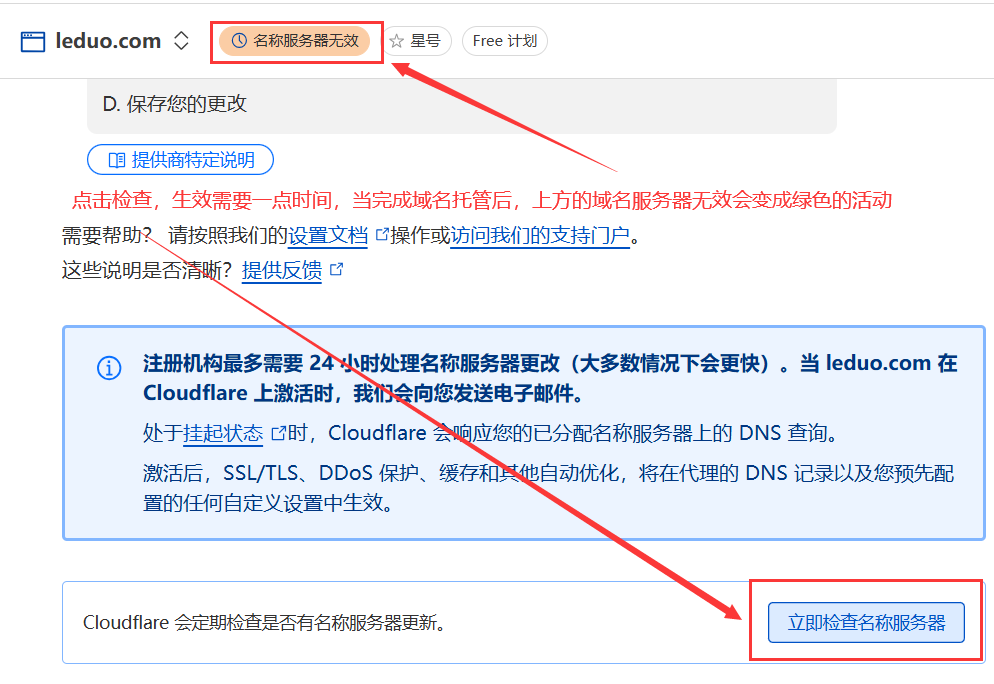Image resolution: width=994 pixels, height=684 pixels.
Task: Open the 设置文档 link
Action: point(328,236)
